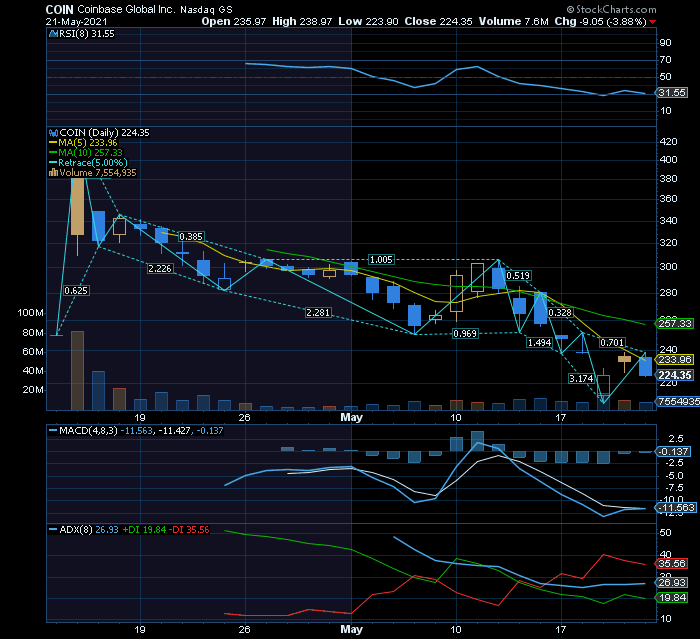The image size is (700, 639).
Task: Click the 0.385 retracement label
Action: pos(191,236)
